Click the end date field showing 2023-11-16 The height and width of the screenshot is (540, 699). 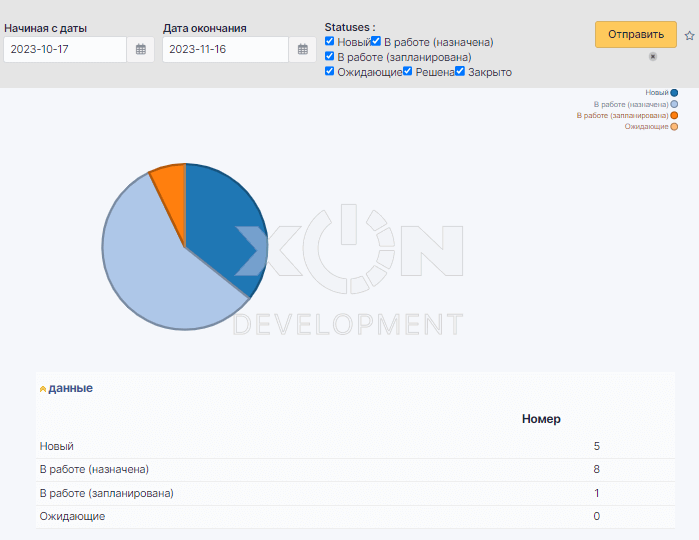(x=226, y=49)
